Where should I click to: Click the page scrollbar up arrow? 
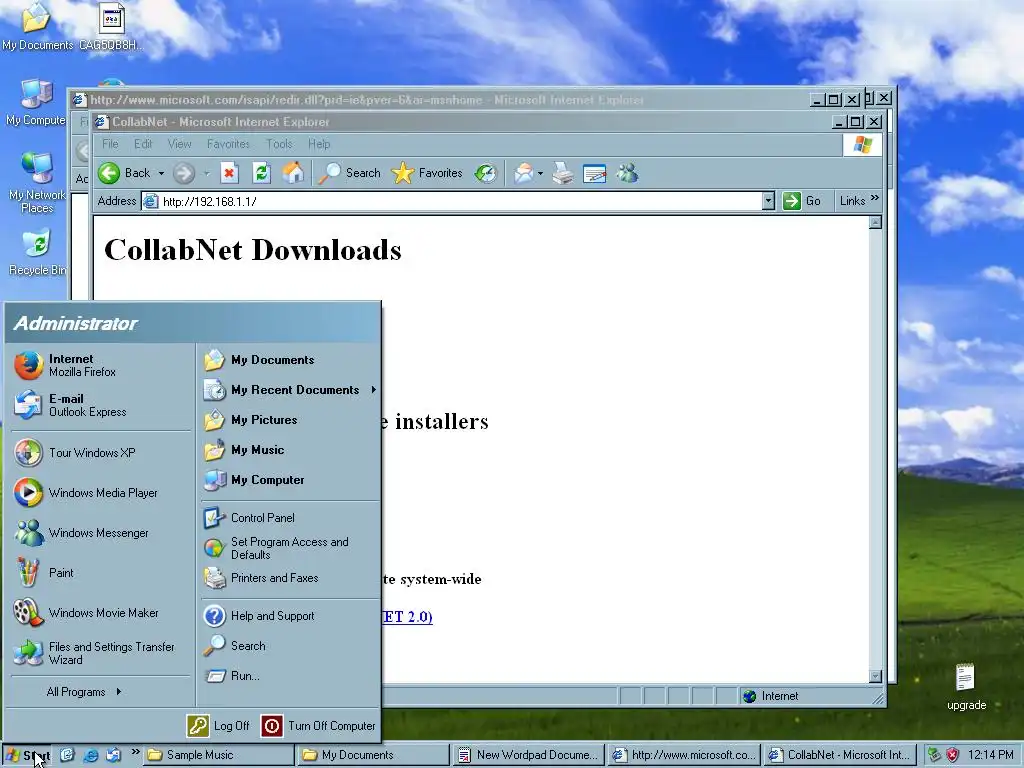[x=875, y=223]
